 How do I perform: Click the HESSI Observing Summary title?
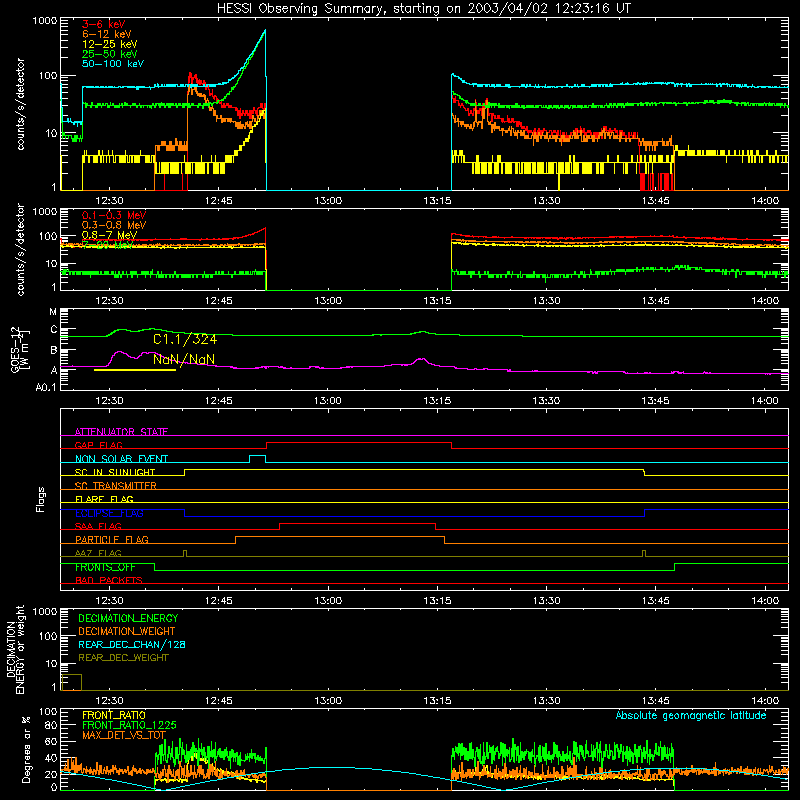coord(423,9)
